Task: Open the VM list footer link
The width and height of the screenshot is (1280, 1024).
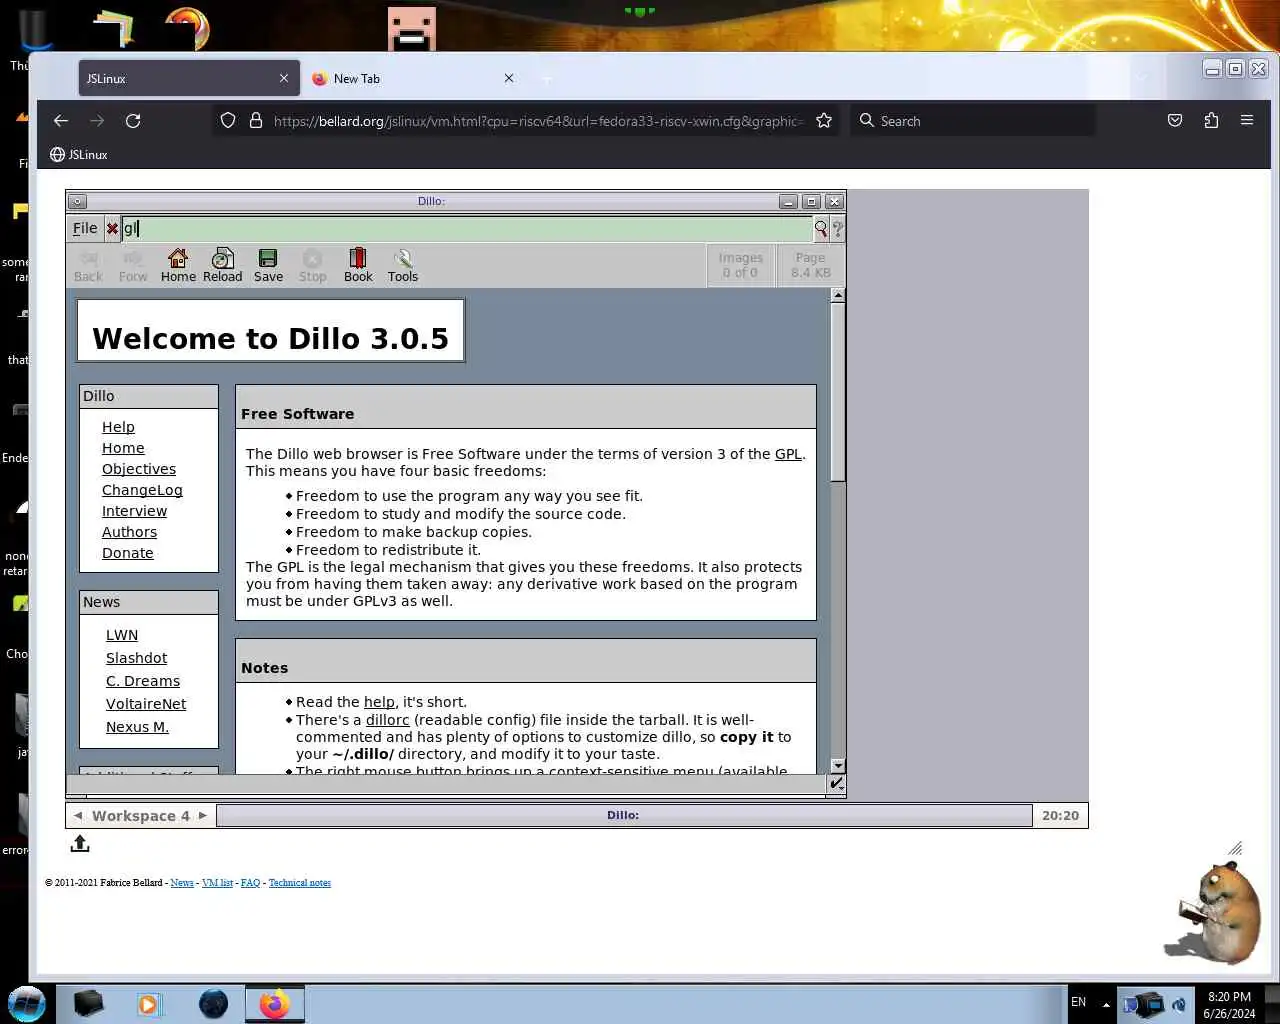Action: (217, 883)
